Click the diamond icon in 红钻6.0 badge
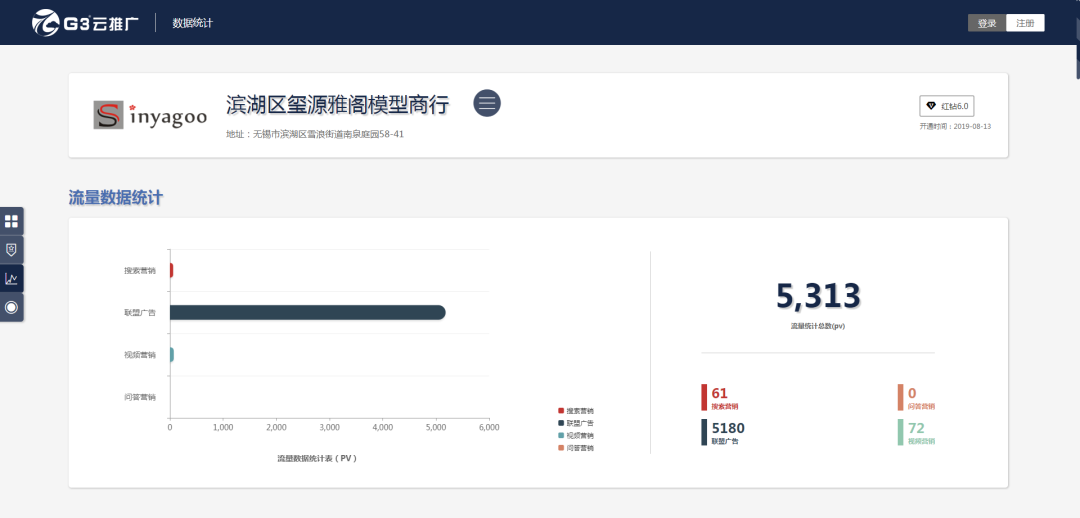This screenshot has height=518, width=1080. click(931, 106)
